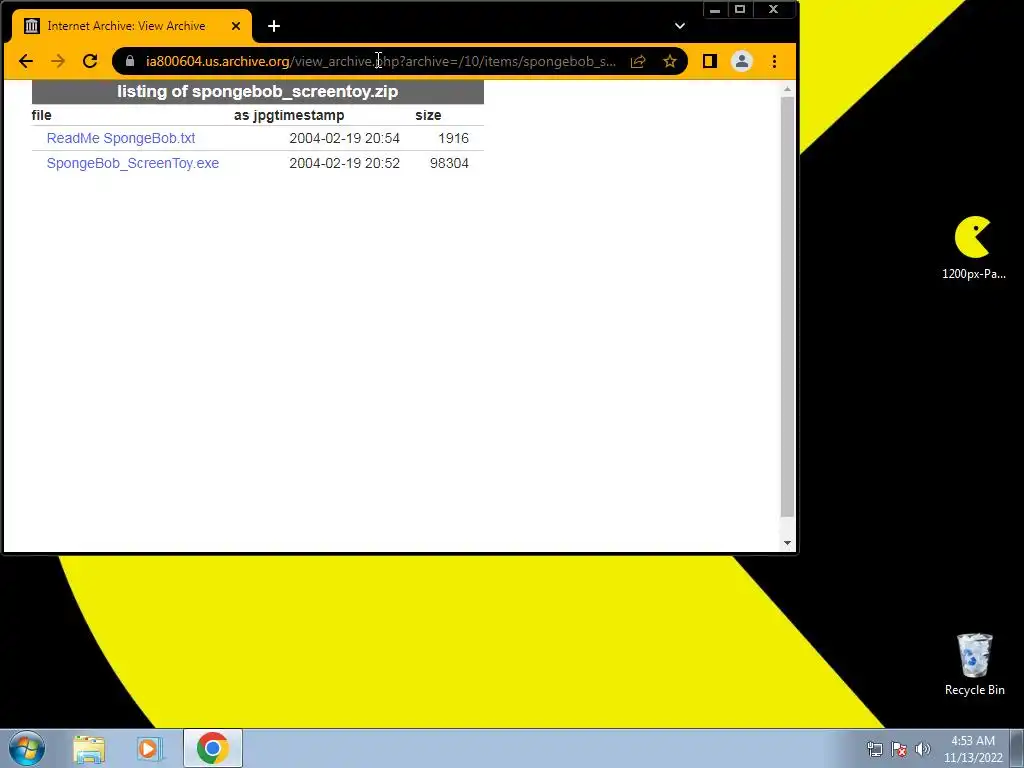Go back using the browser back arrow
The height and width of the screenshot is (768, 1024).
[25, 61]
